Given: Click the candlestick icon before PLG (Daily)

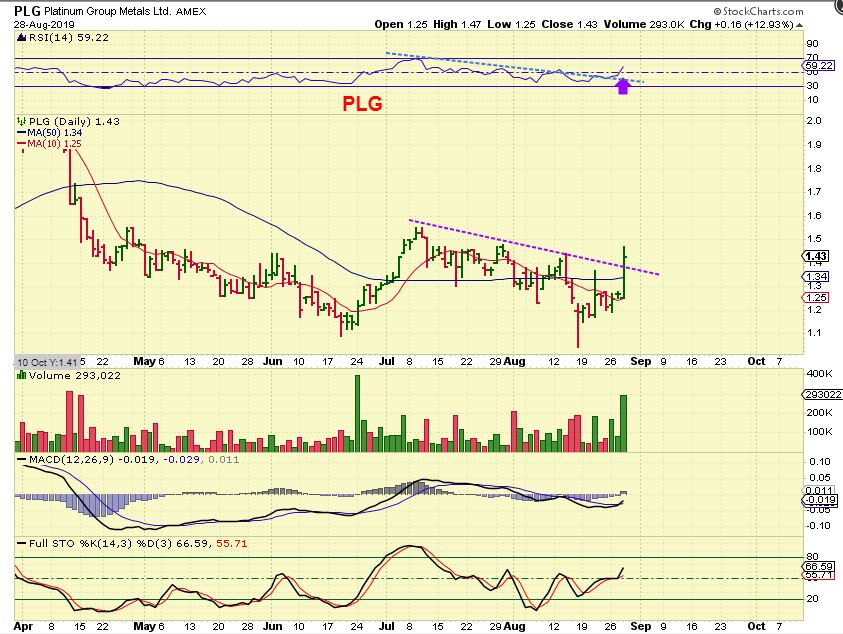Looking at the screenshot, I should point(22,122).
